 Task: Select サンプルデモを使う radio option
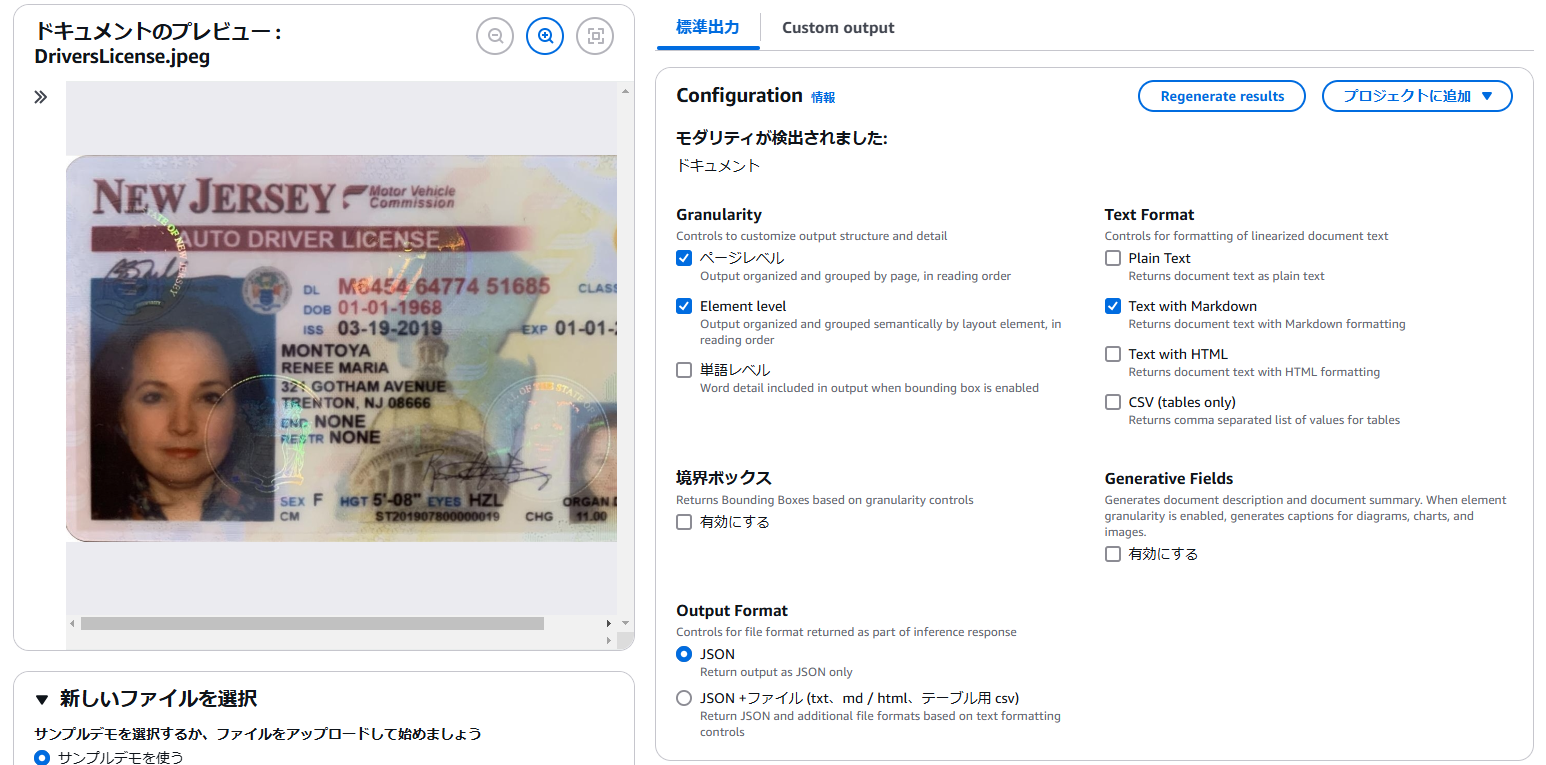coord(42,757)
